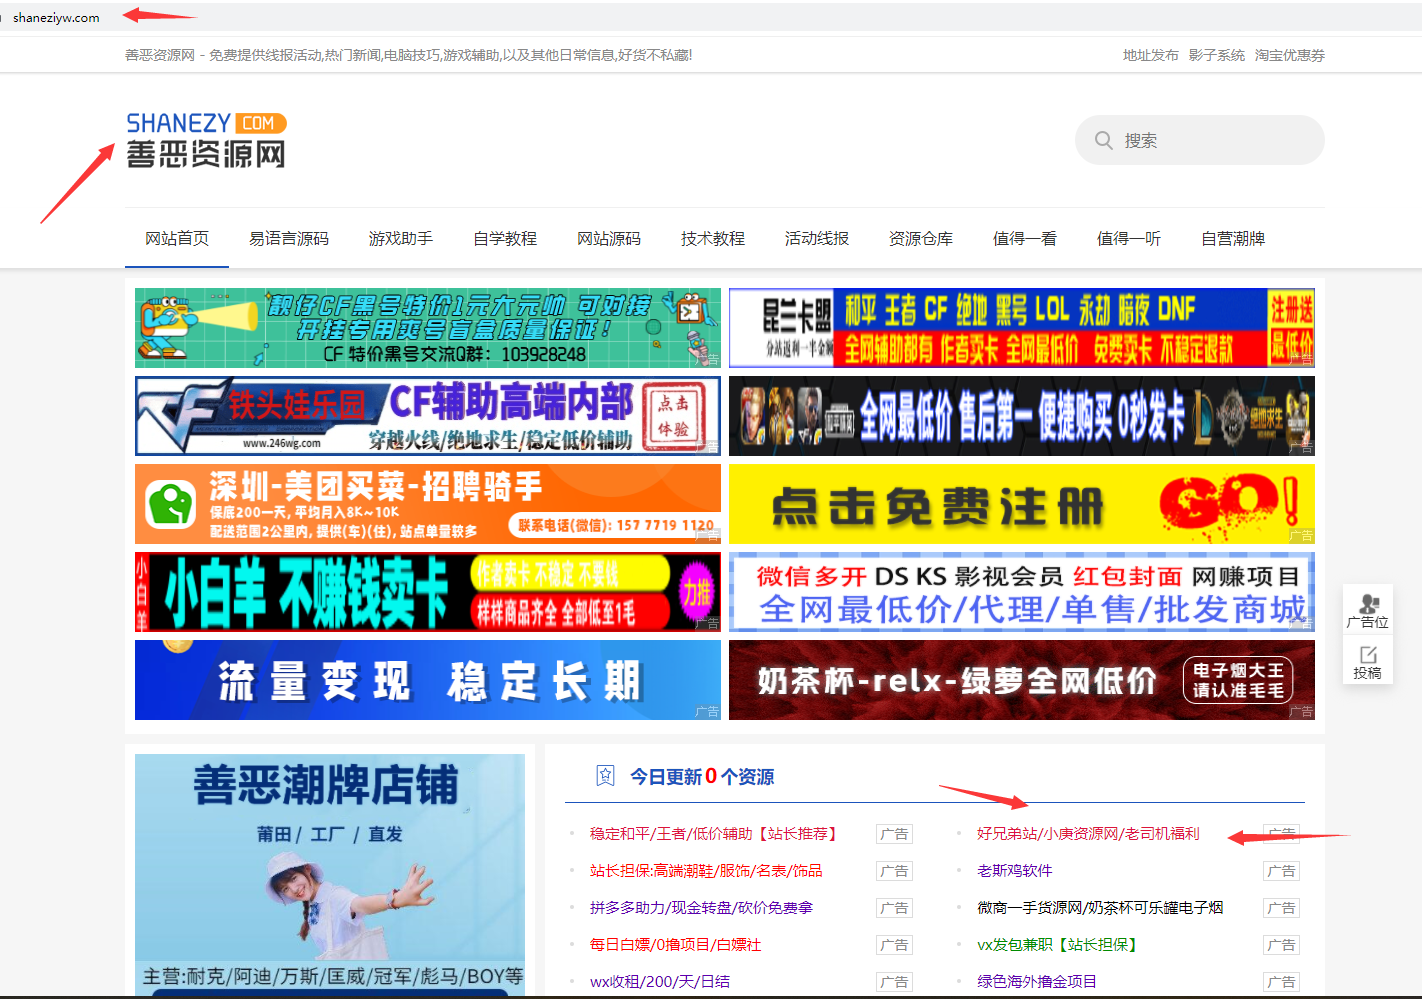Open the 网站首页 navigation tab
Image resolution: width=1422 pixels, height=999 pixels.
click(177, 239)
